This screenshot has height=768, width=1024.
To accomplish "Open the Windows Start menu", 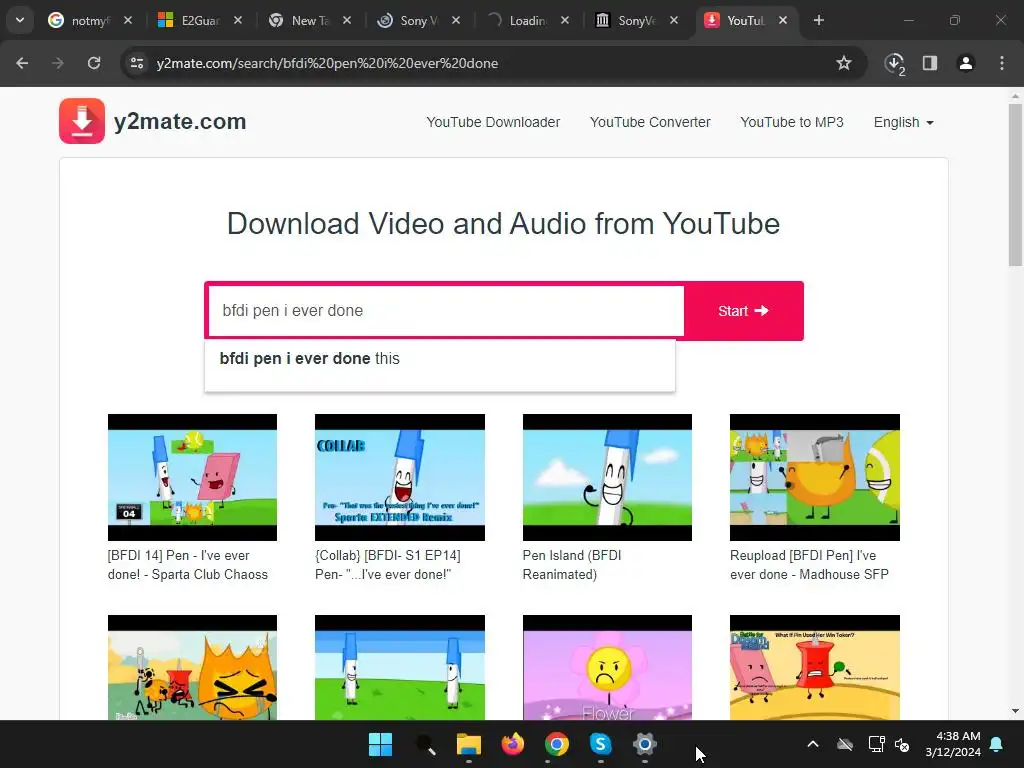I will (380, 744).
